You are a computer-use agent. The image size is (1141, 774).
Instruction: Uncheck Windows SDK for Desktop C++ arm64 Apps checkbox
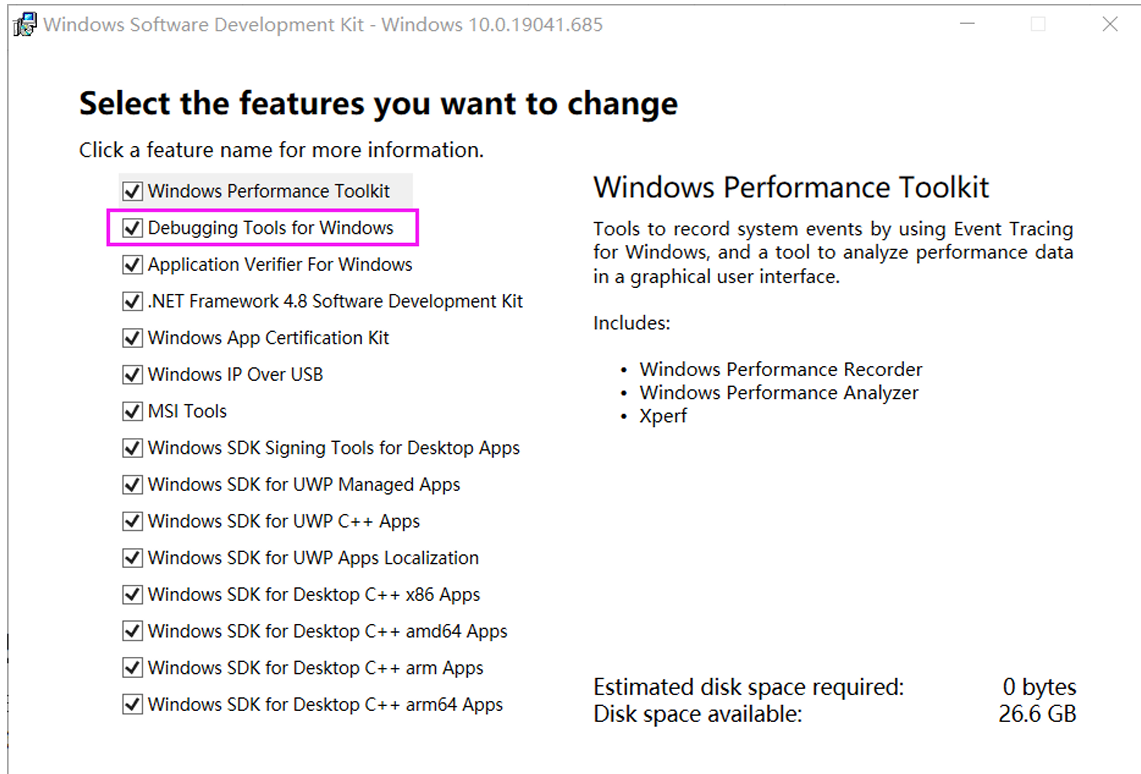(132, 705)
